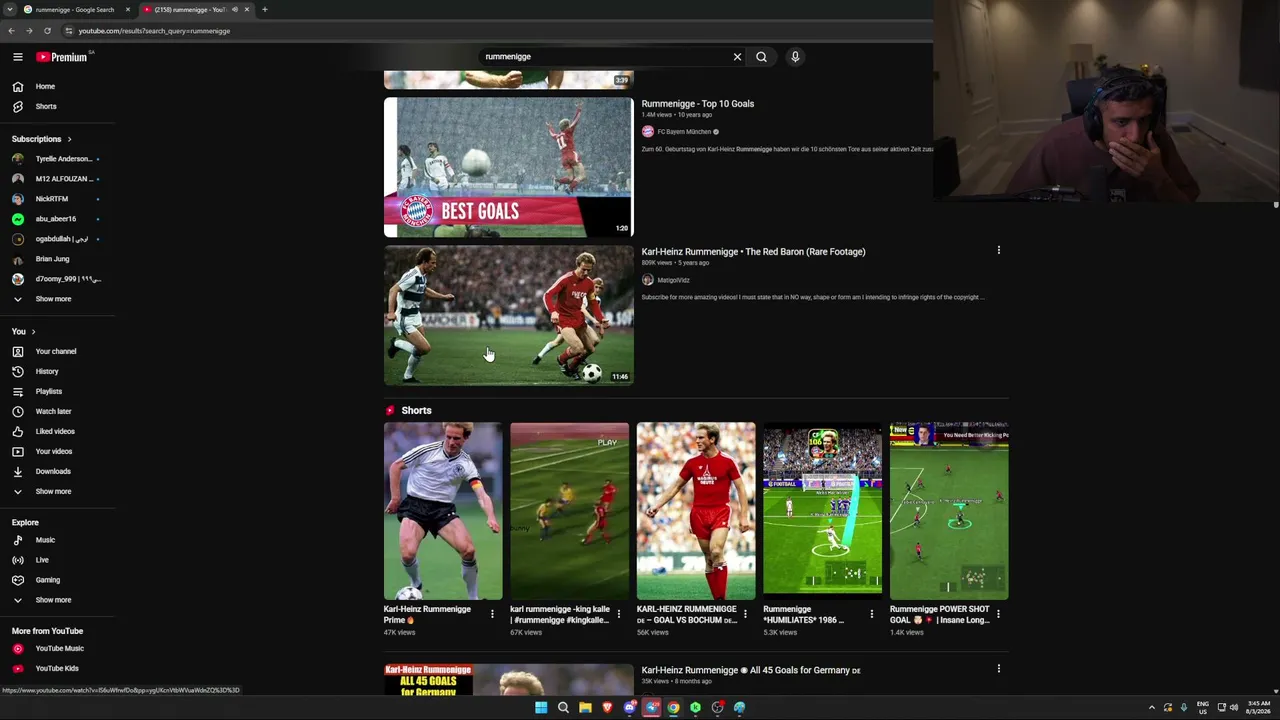Reload the browser page
This screenshot has height=720, width=1280.
point(47,31)
